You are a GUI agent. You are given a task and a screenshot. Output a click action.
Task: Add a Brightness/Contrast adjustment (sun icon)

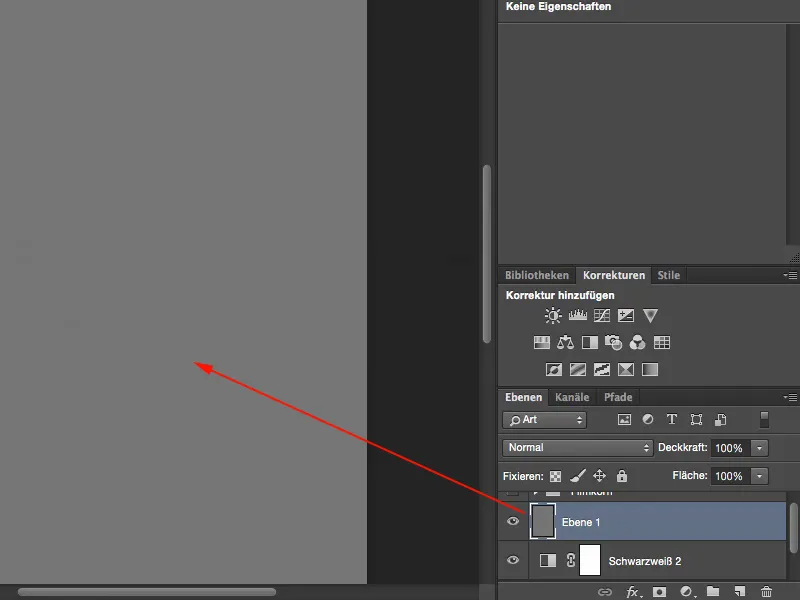click(x=553, y=316)
